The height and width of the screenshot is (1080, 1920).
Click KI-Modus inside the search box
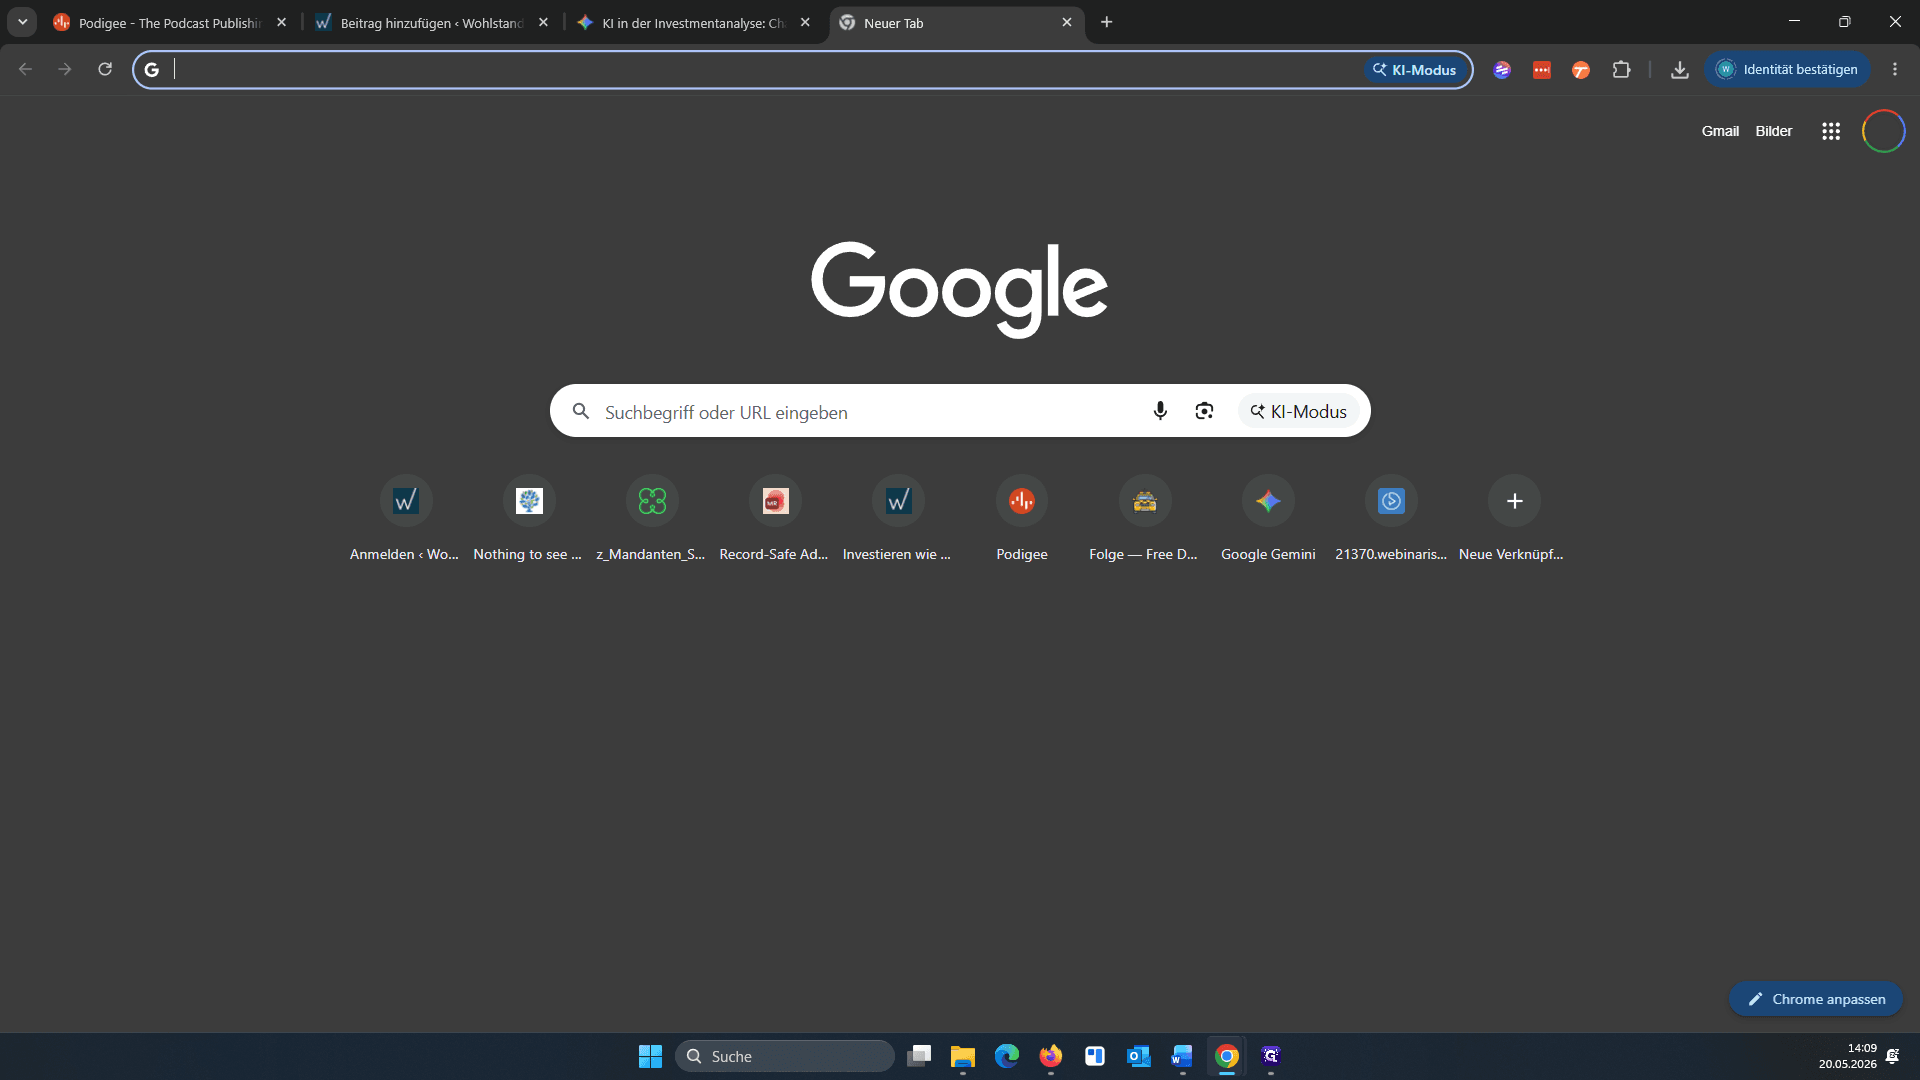click(x=1298, y=411)
